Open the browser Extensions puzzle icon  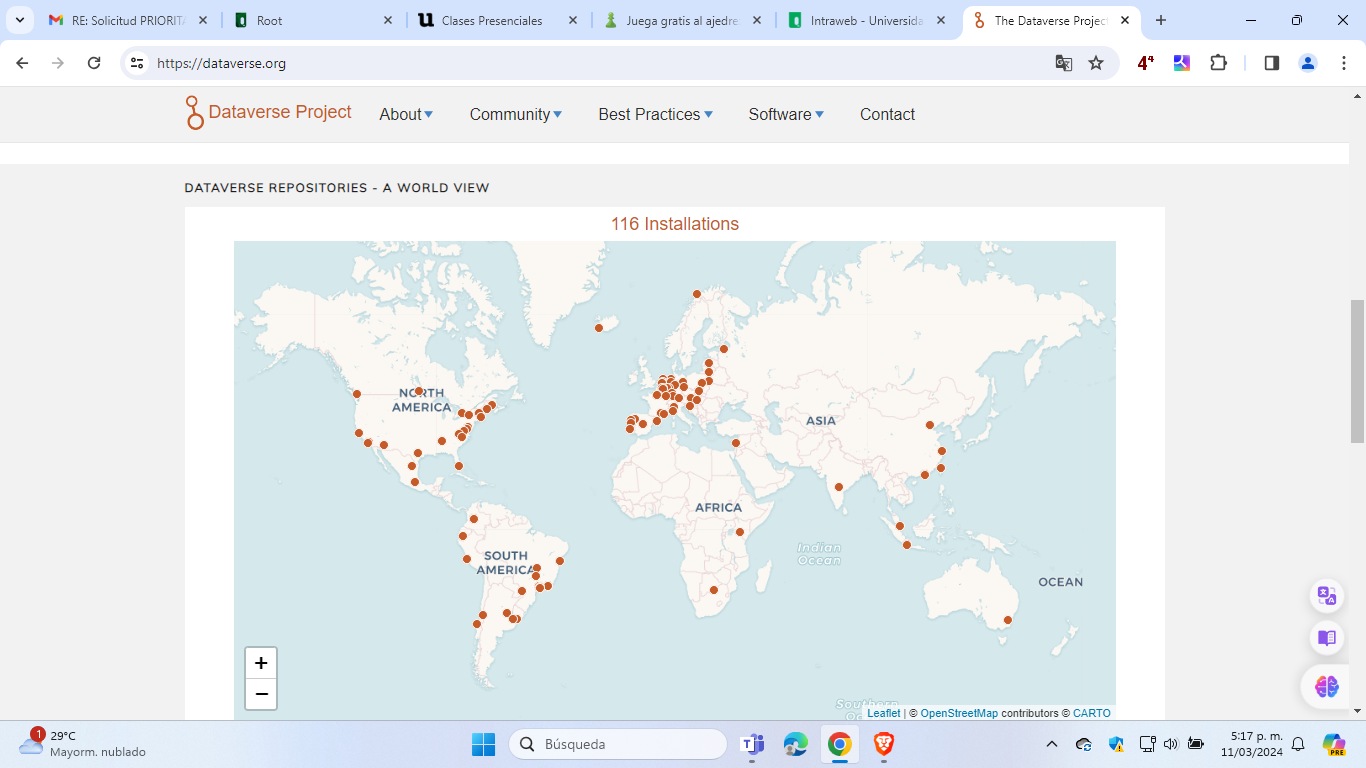click(x=1218, y=63)
